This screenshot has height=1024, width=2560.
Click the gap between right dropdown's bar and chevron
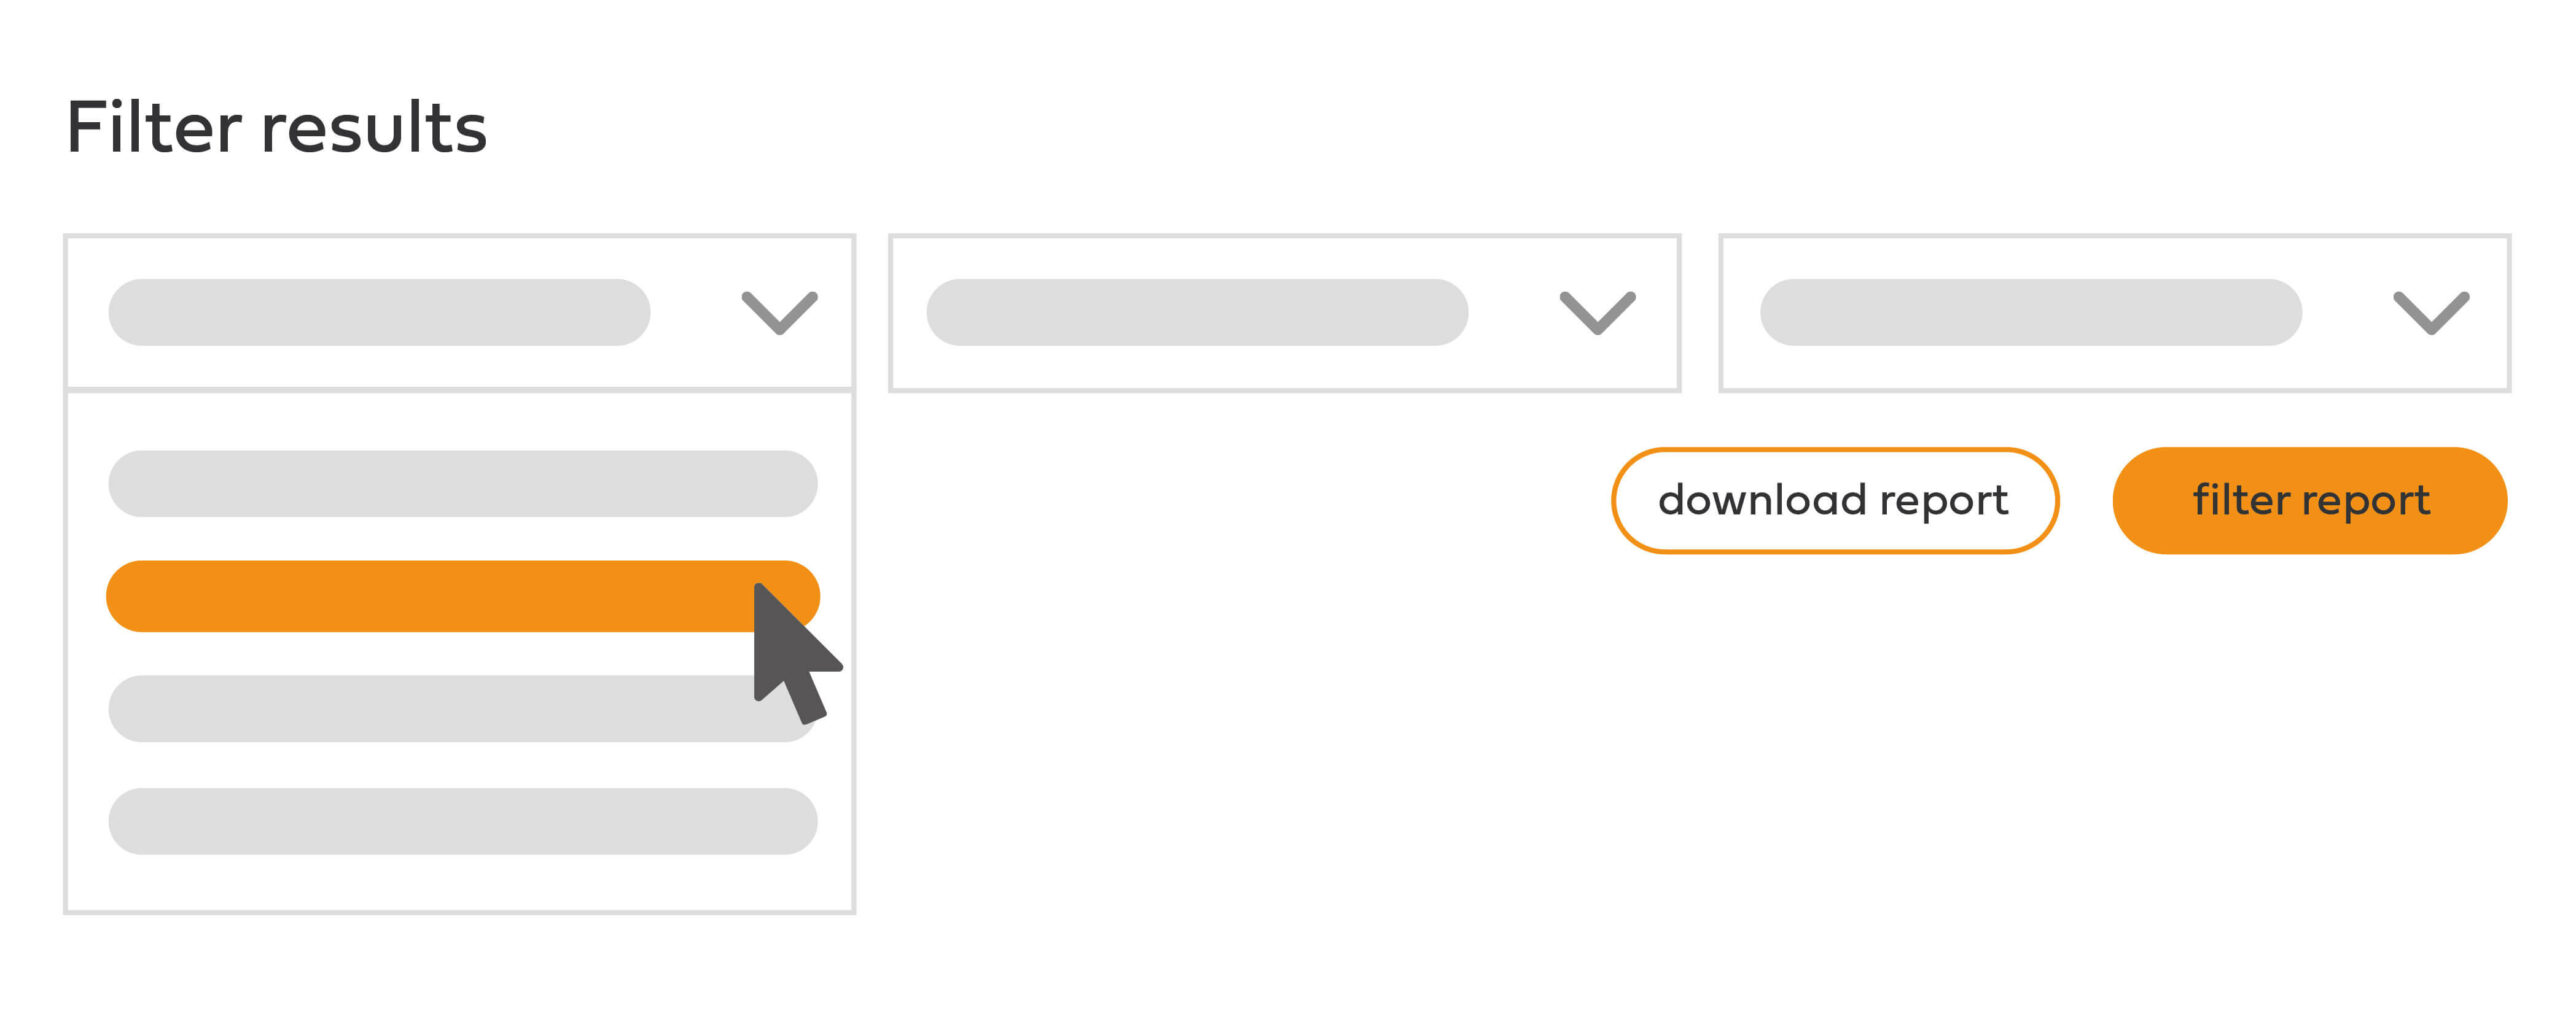pos(2347,312)
